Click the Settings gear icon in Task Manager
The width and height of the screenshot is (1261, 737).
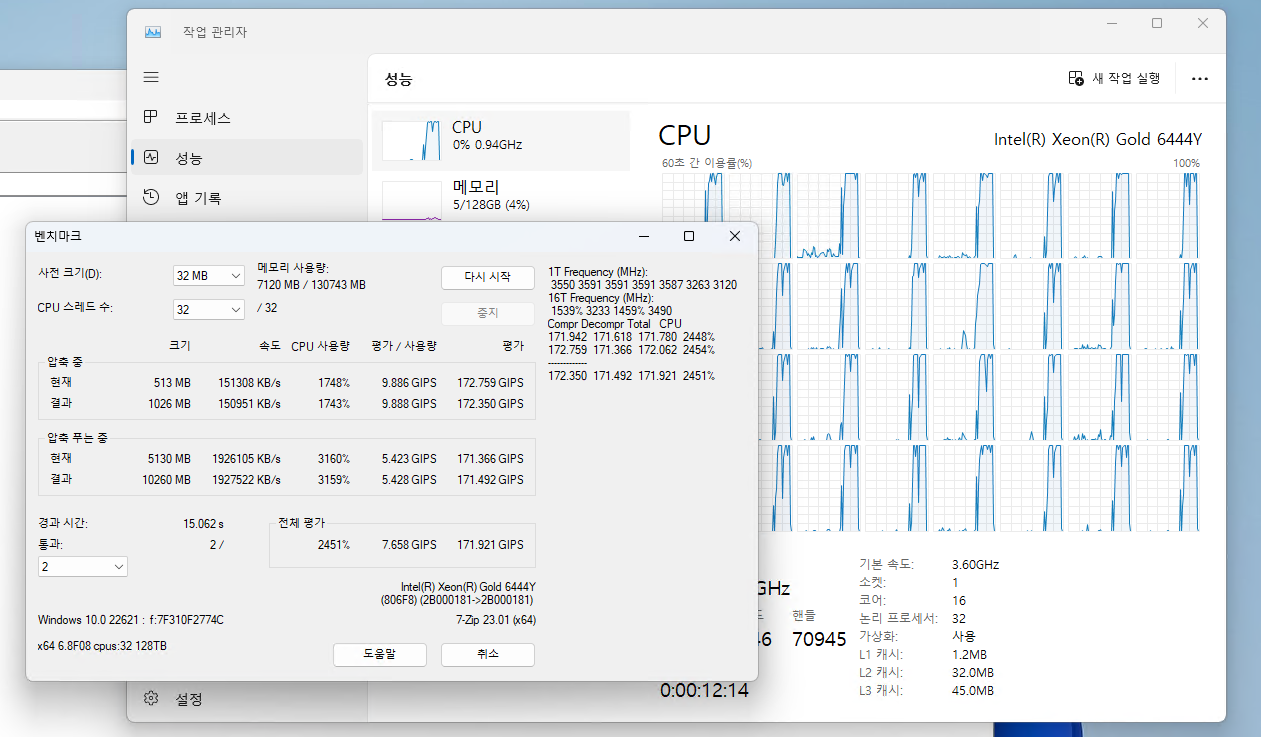pyautogui.click(x=151, y=698)
